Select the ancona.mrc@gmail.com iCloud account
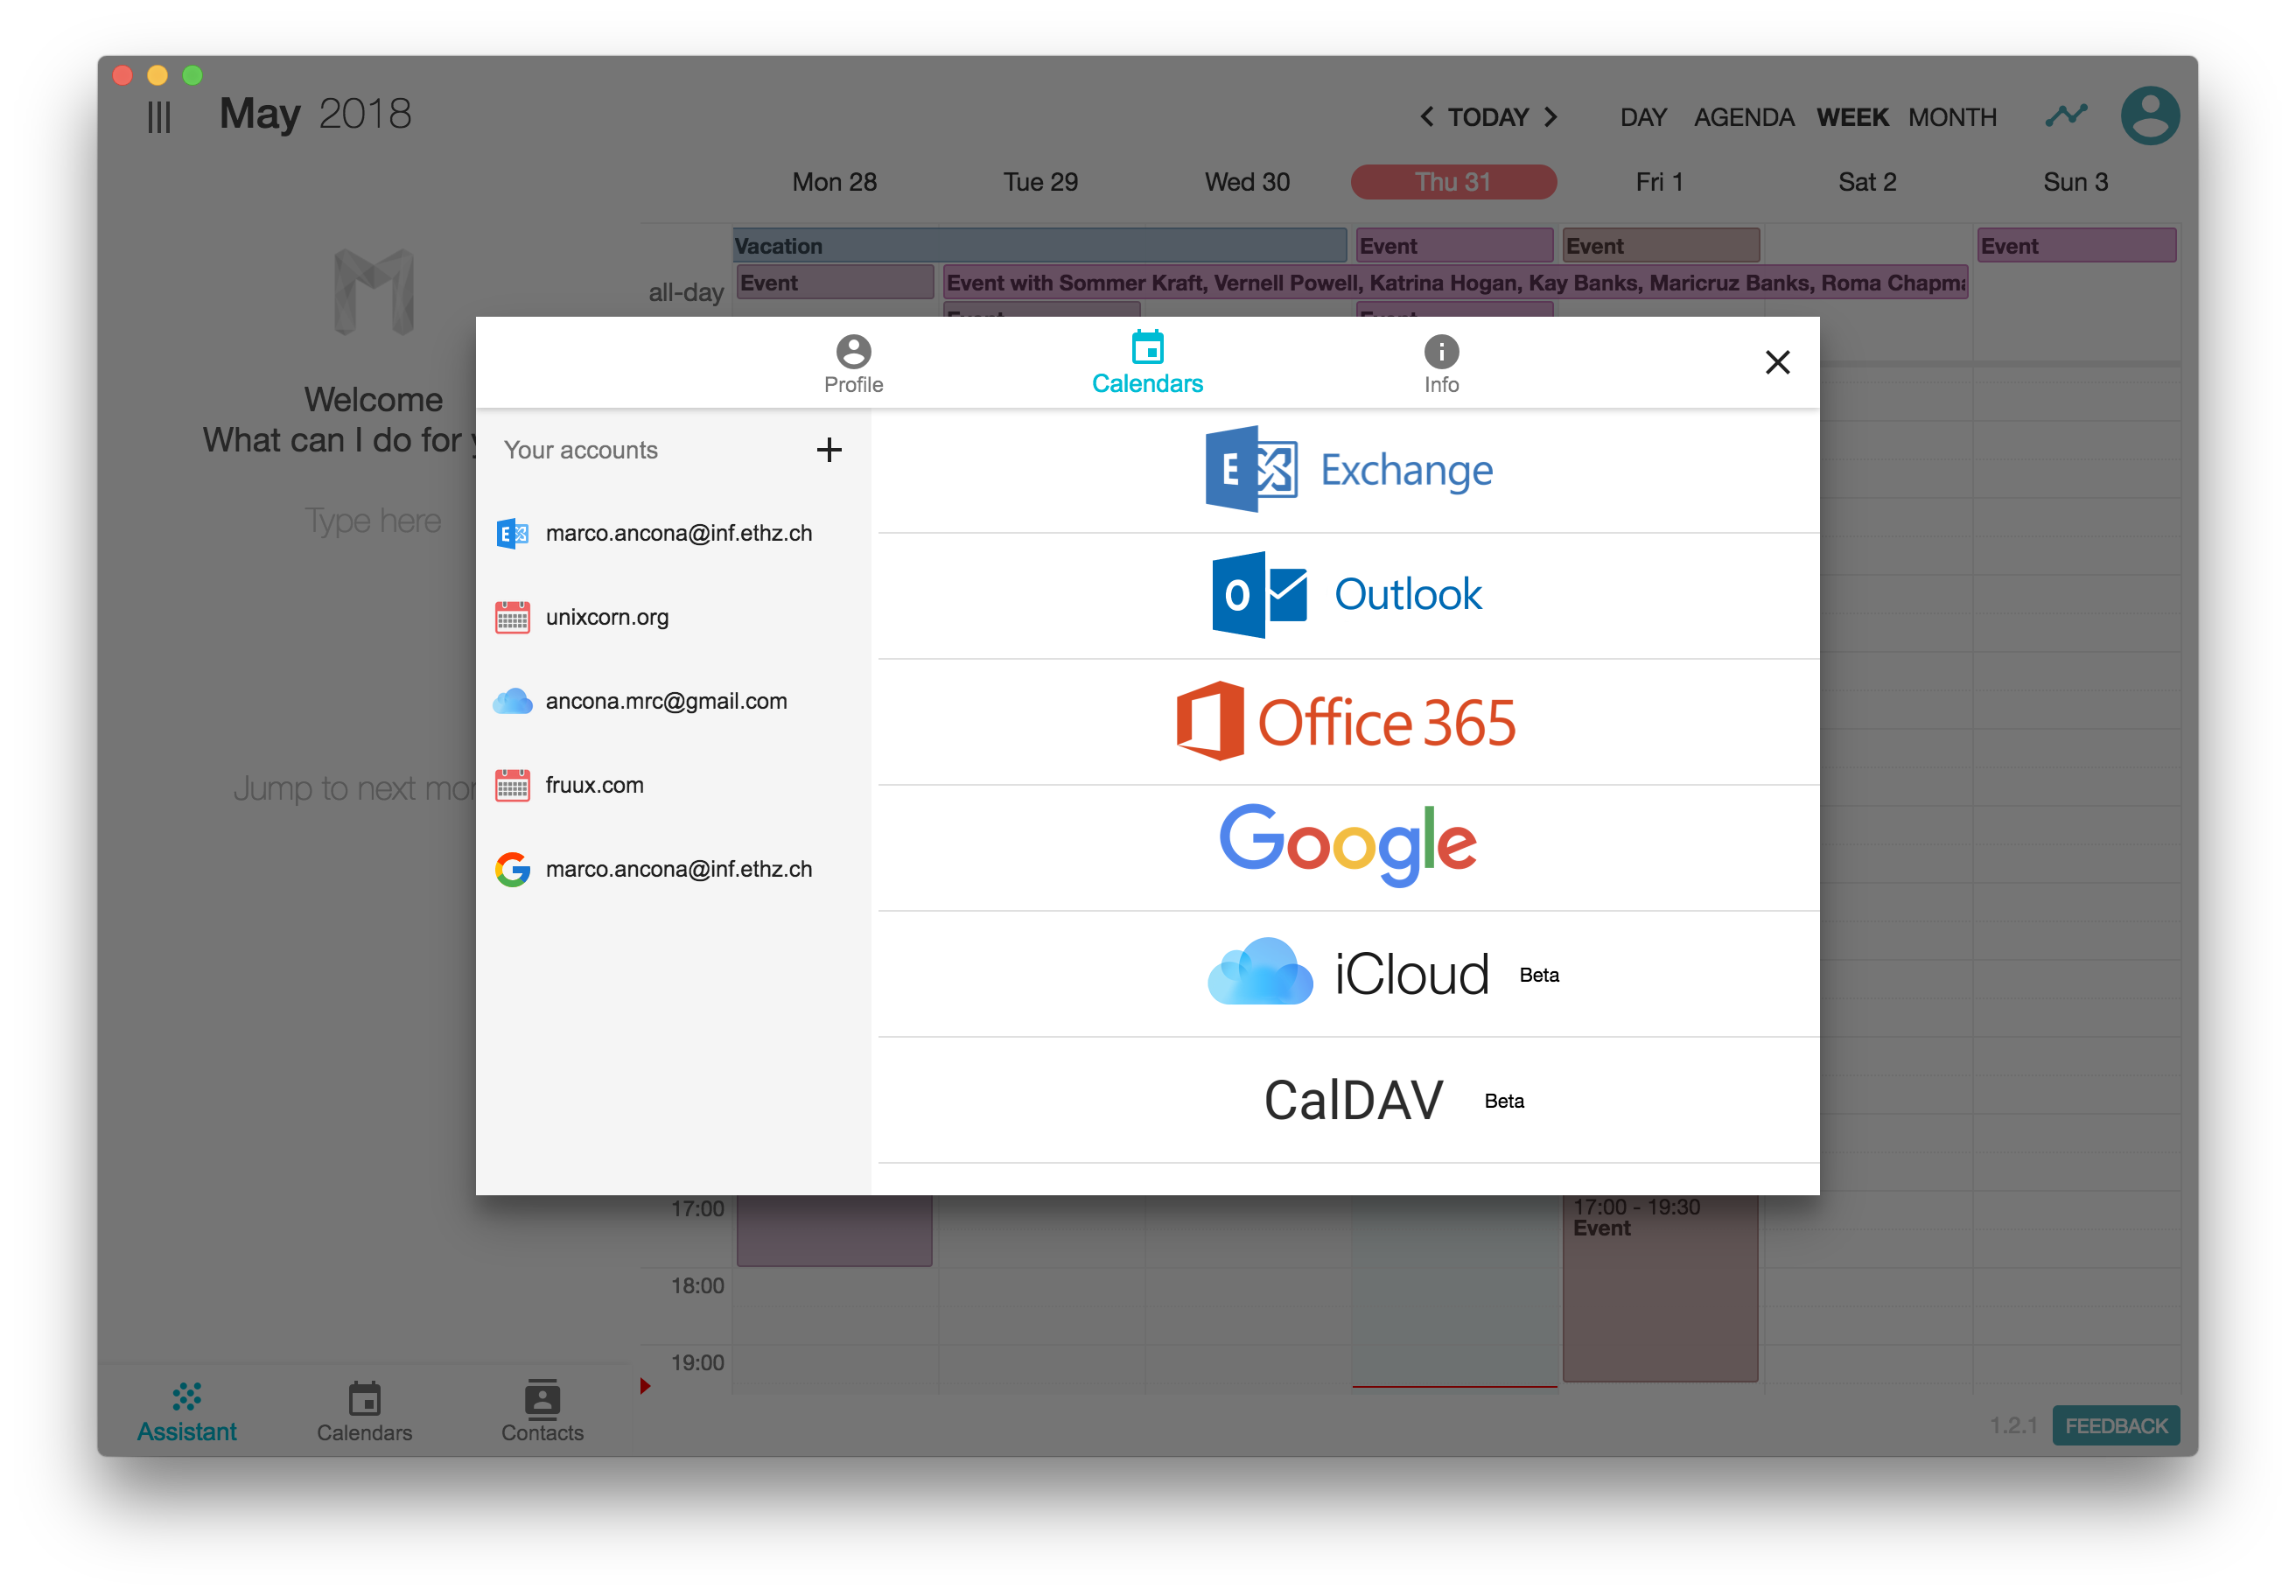 [x=665, y=701]
